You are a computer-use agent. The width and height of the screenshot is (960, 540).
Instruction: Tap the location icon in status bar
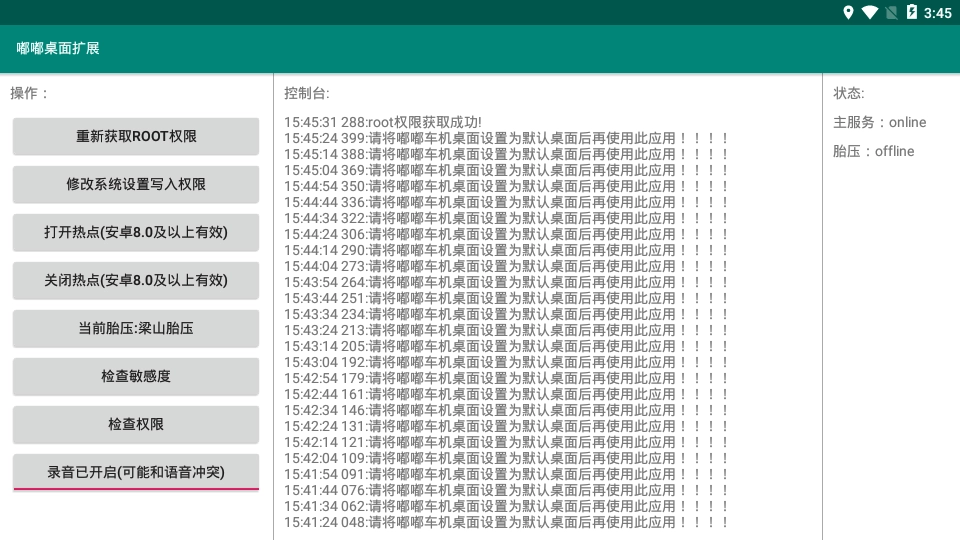(848, 13)
